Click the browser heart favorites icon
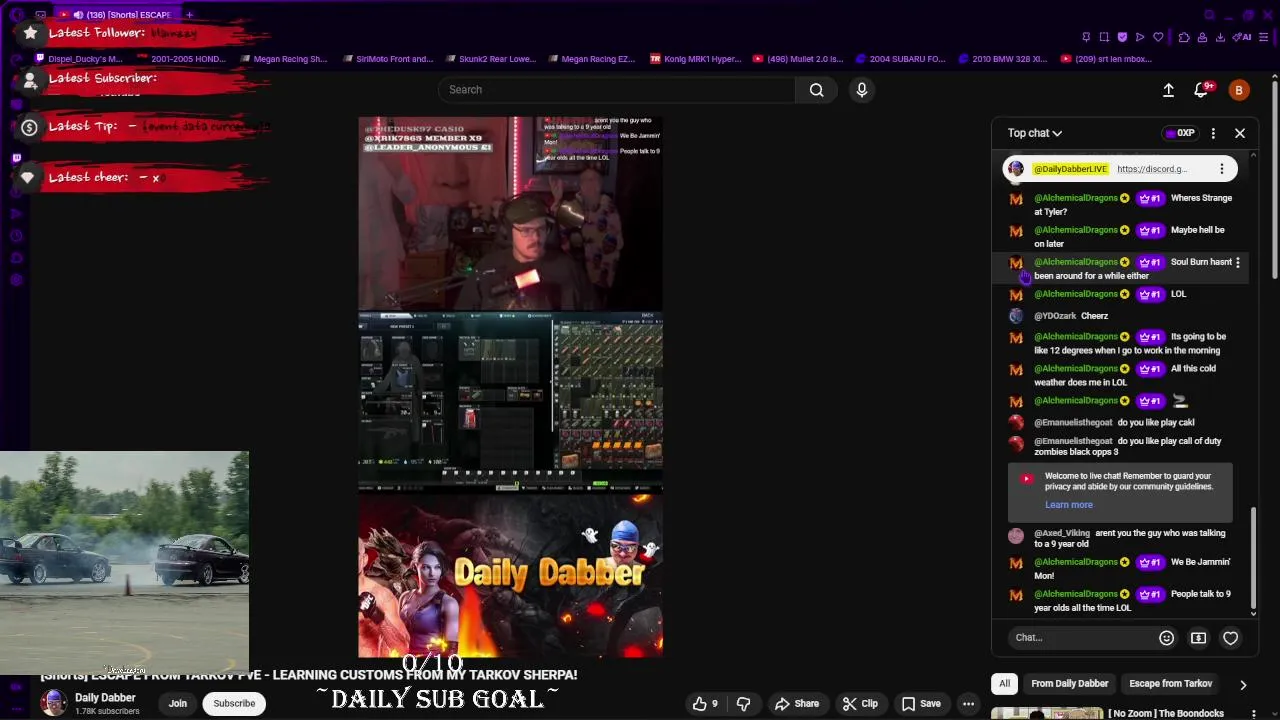Image resolution: width=1280 pixels, height=720 pixels. point(1158,37)
